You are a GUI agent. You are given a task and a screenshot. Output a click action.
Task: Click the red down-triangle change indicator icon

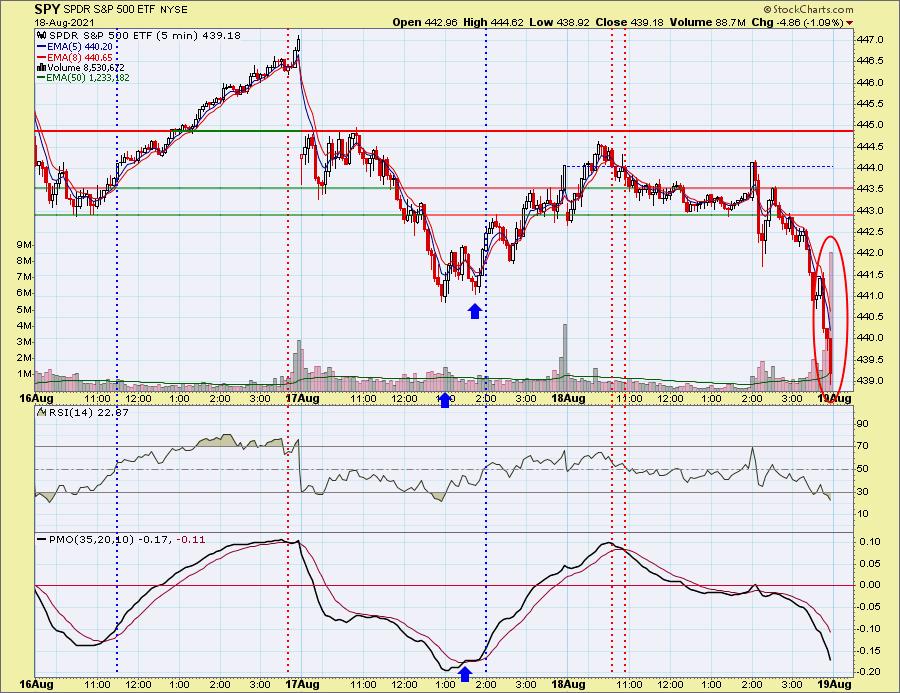(849, 23)
